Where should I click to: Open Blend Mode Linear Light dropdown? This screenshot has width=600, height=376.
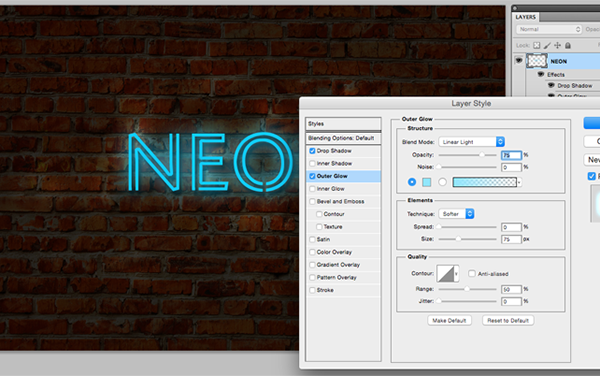click(x=471, y=142)
